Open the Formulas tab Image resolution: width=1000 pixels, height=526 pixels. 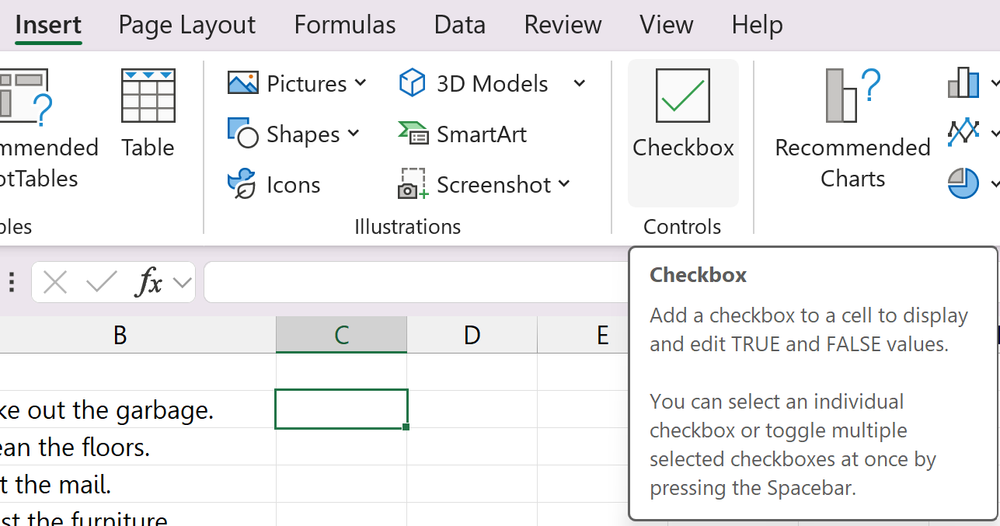(345, 25)
